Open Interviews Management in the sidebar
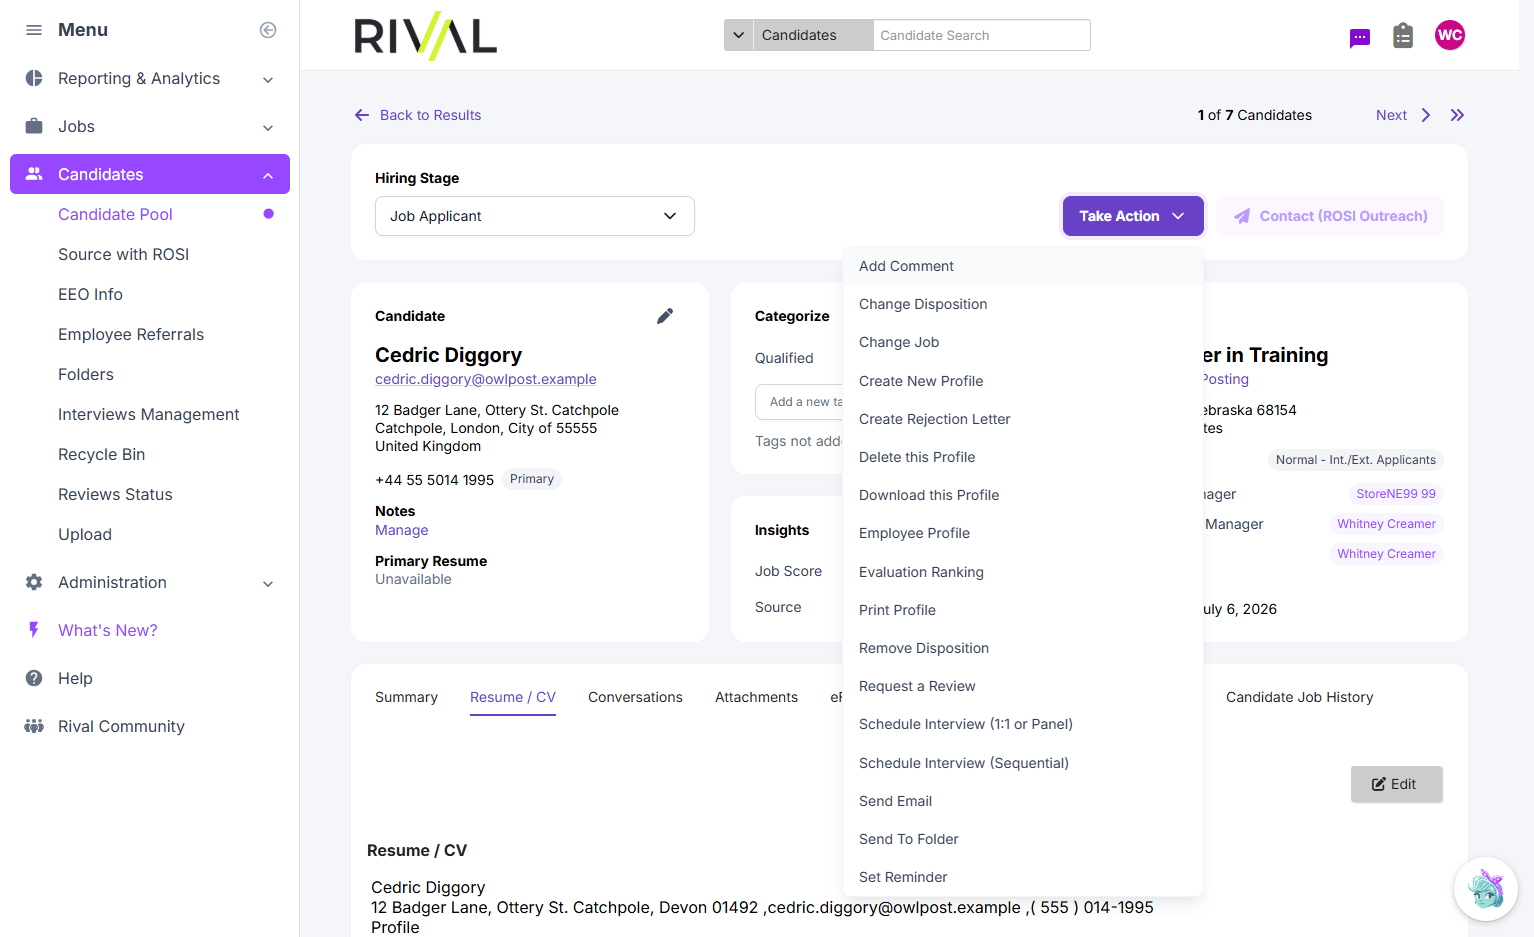 (148, 414)
